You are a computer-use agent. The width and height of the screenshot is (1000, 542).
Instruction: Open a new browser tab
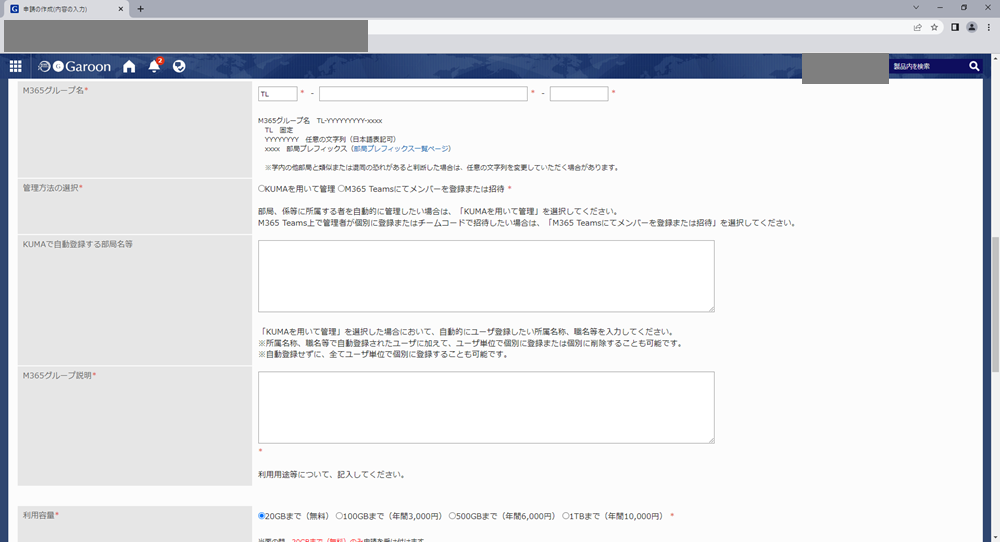[x=140, y=9]
